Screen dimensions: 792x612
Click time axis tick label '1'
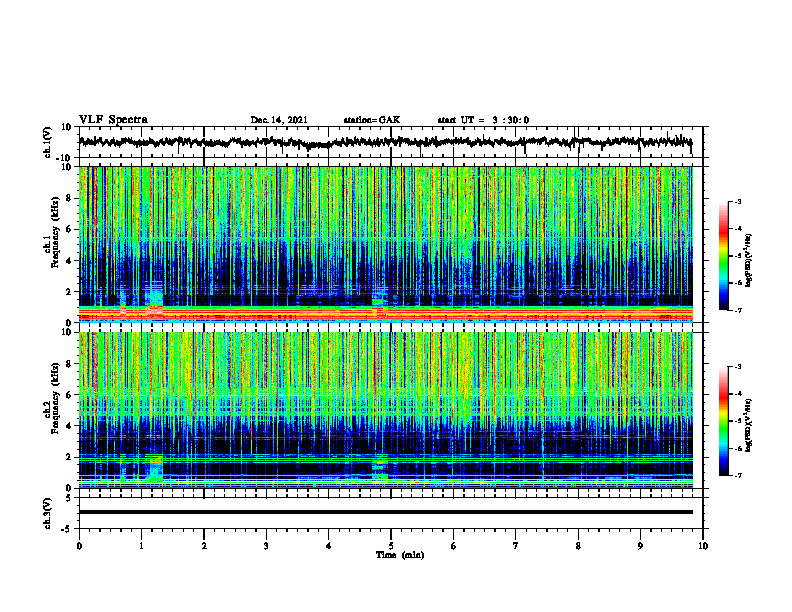[x=141, y=546]
